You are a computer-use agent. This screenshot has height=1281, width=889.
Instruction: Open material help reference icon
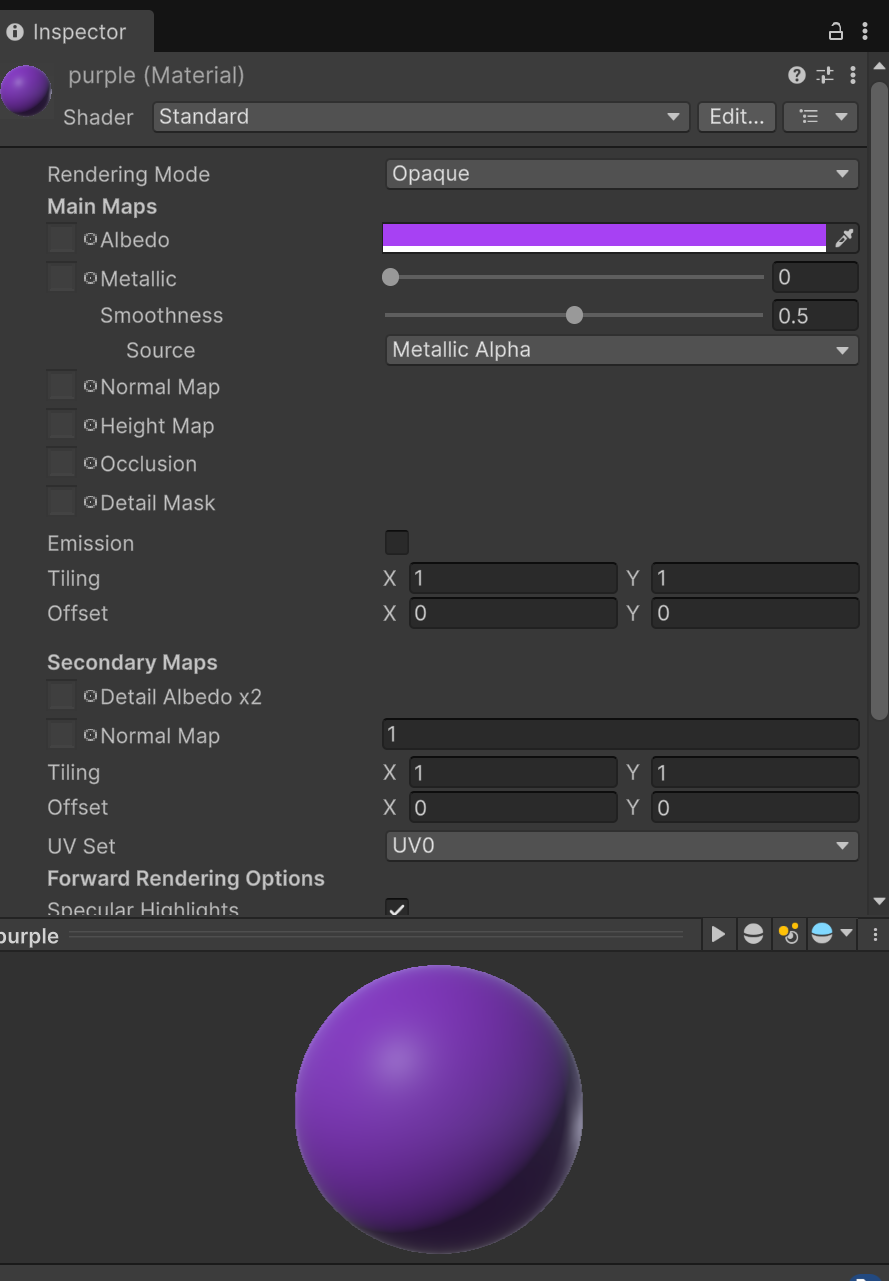pyautogui.click(x=796, y=75)
